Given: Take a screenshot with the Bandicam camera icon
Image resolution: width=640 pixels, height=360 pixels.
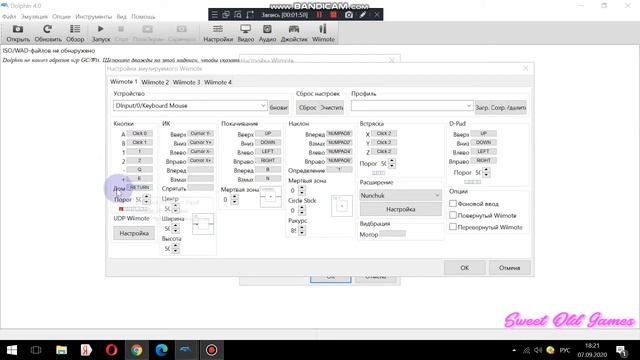Looking at the screenshot, I should click(x=349, y=15).
